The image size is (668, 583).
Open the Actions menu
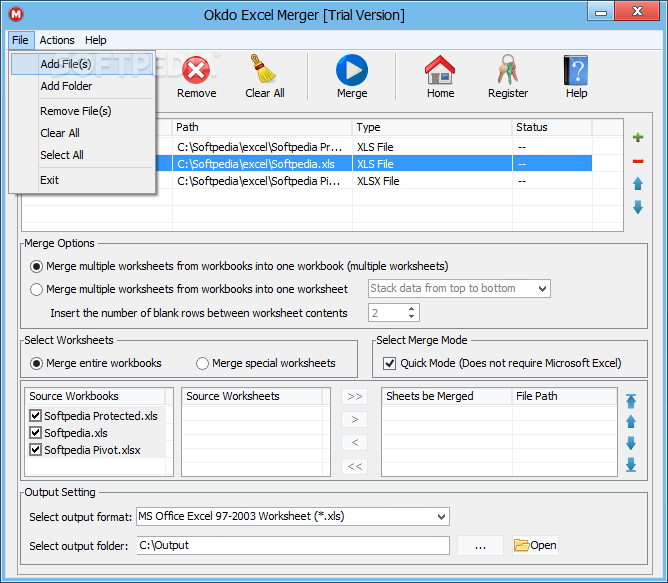[x=57, y=40]
